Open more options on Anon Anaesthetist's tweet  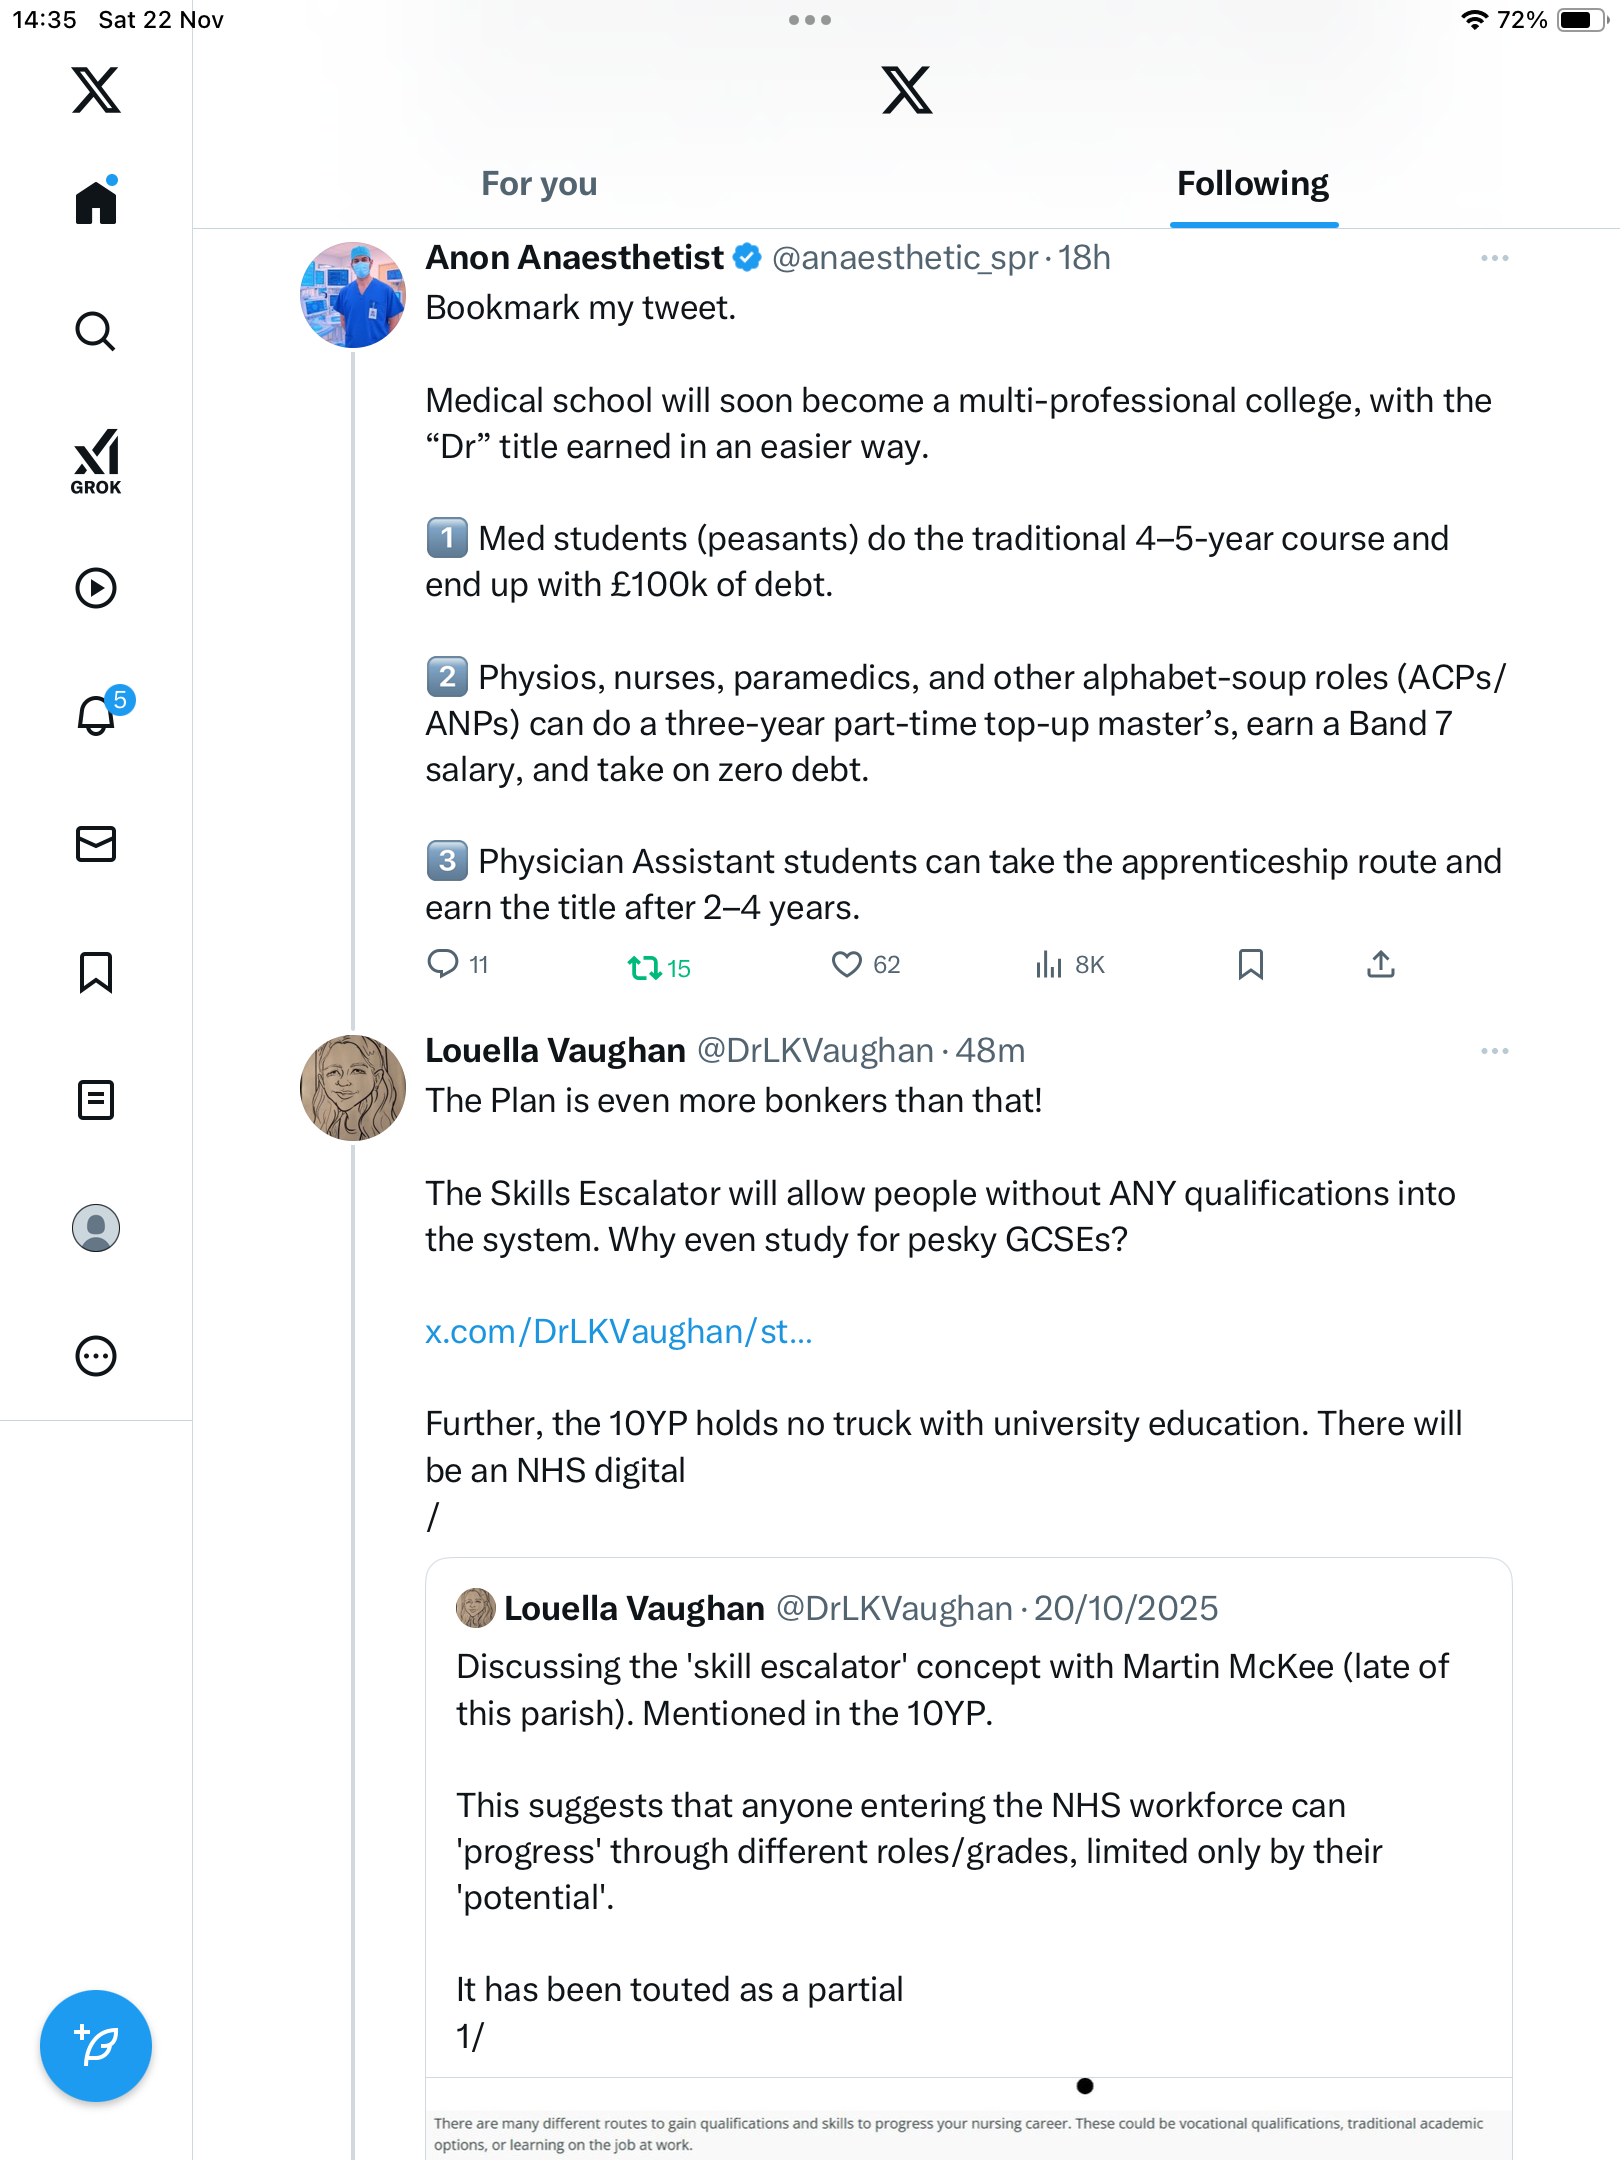pos(1494,258)
